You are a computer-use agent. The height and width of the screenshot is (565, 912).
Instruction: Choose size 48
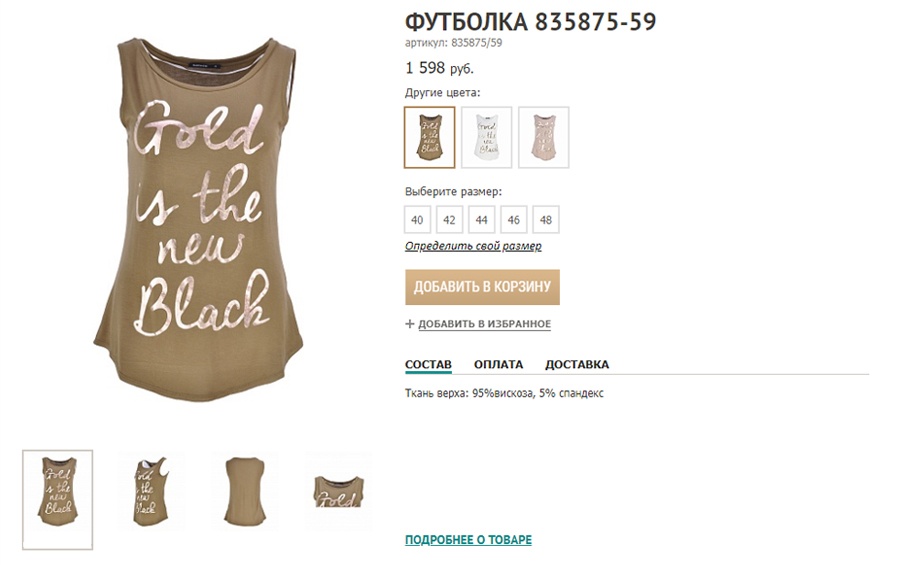point(546,220)
